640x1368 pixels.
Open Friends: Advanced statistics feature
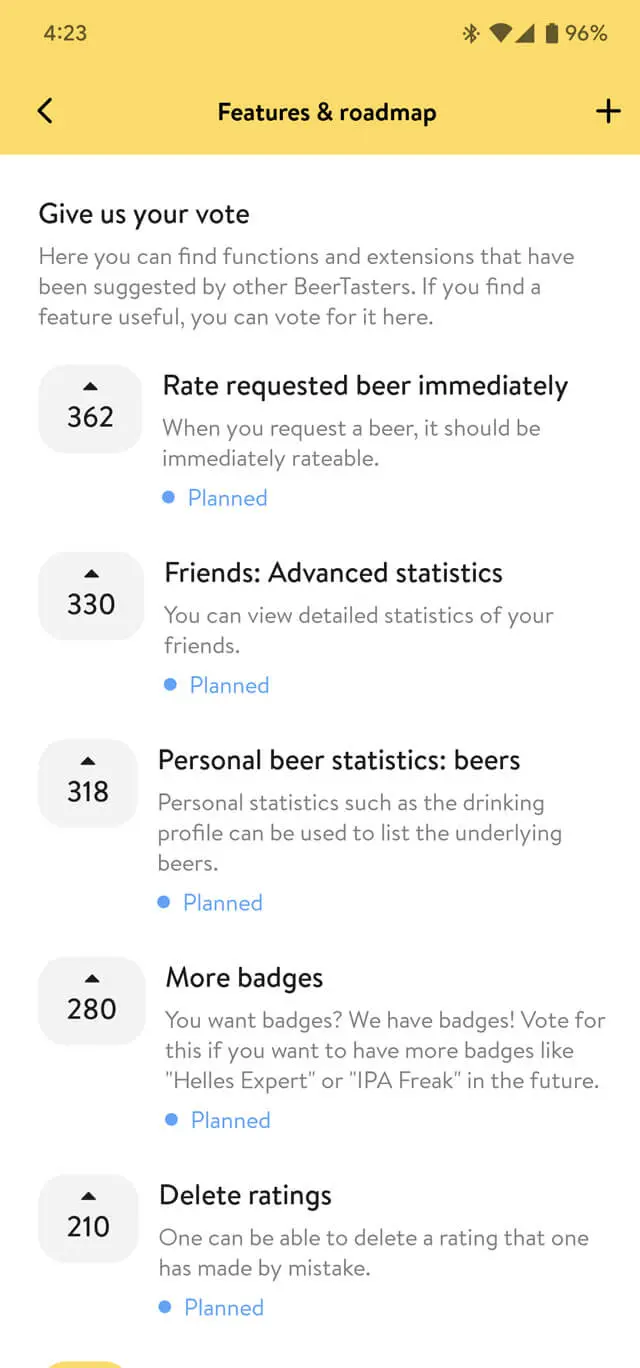click(x=334, y=573)
